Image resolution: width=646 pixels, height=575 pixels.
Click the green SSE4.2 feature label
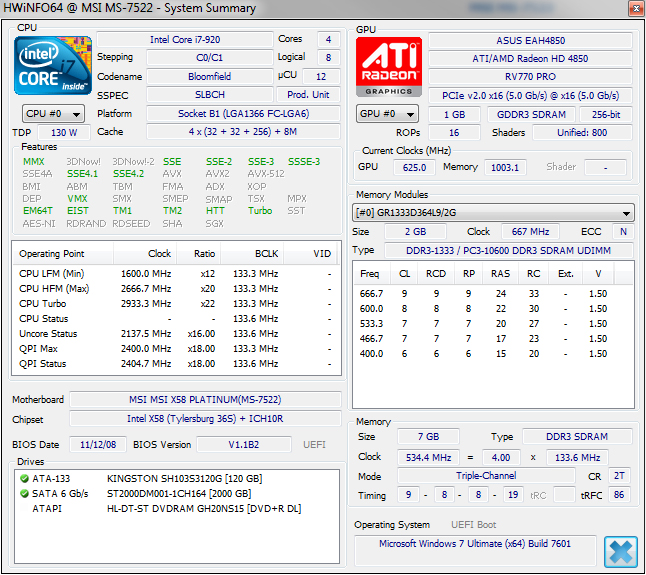[129, 173]
